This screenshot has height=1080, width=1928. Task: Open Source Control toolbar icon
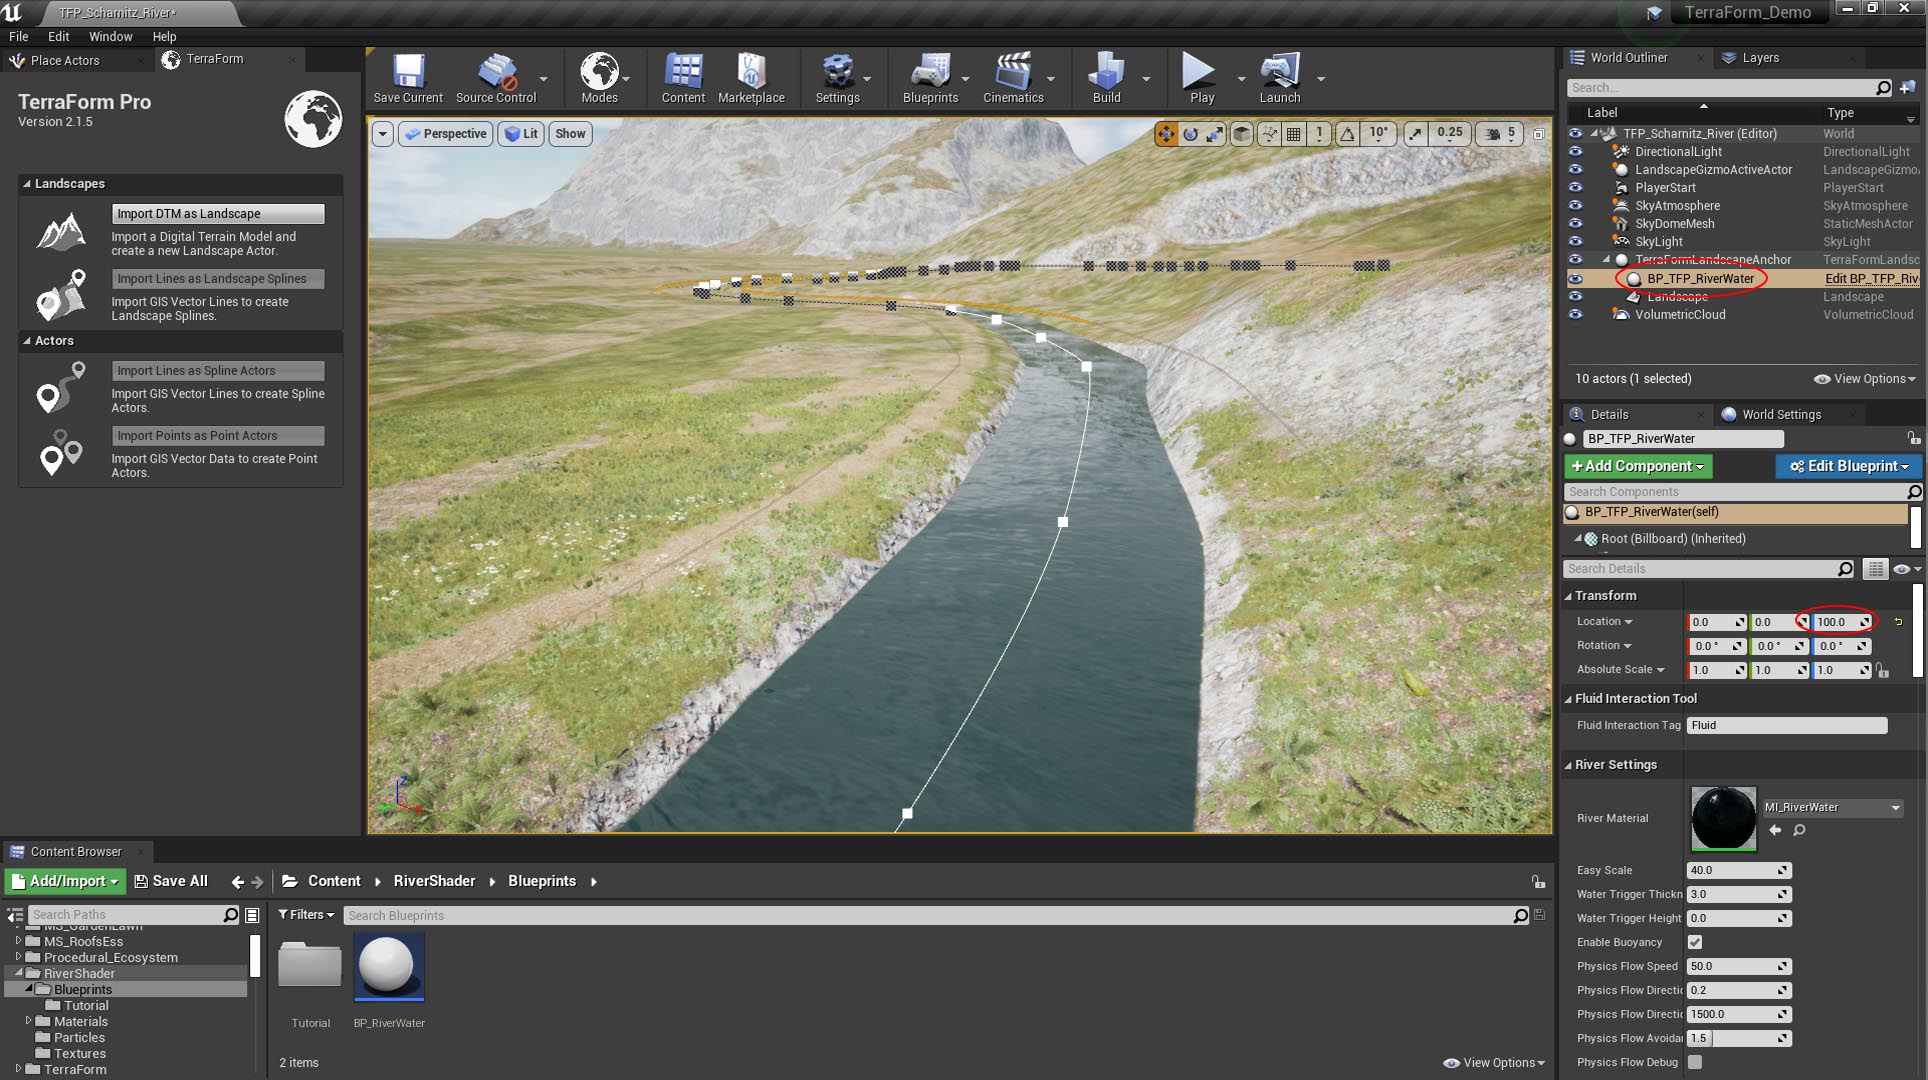pyautogui.click(x=496, y=72)
